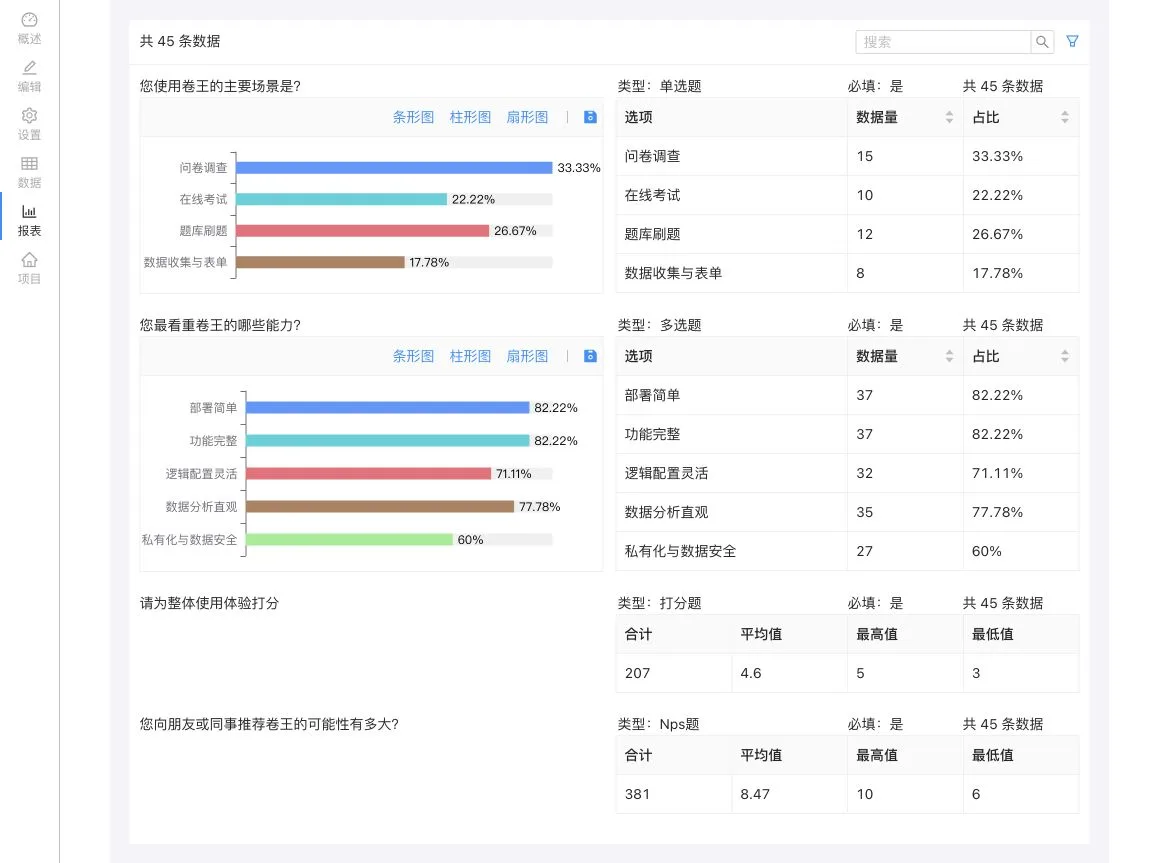Click the 4.6 average value cell
The height and width of the screenshot is (863, 1159).
coord(789,673)
